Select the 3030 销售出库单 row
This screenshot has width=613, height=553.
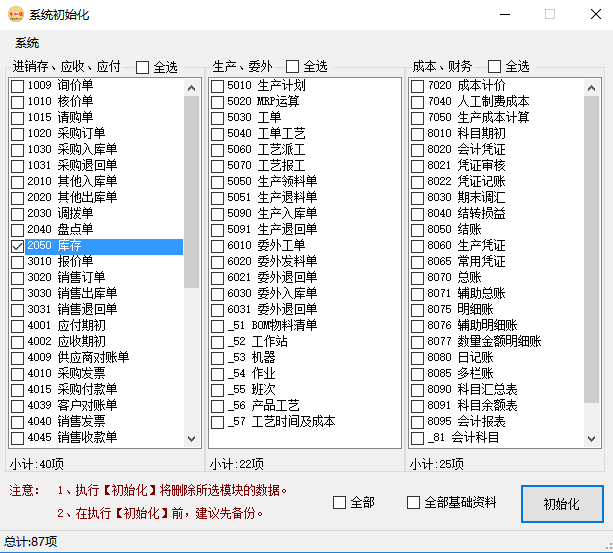click(97, 294)
